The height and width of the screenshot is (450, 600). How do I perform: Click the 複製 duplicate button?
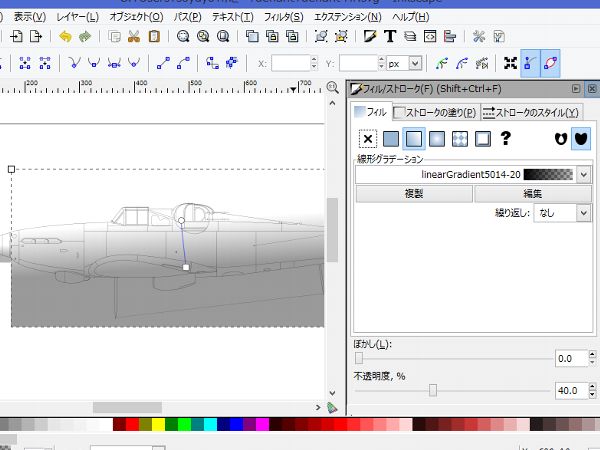tap(413, 194)
